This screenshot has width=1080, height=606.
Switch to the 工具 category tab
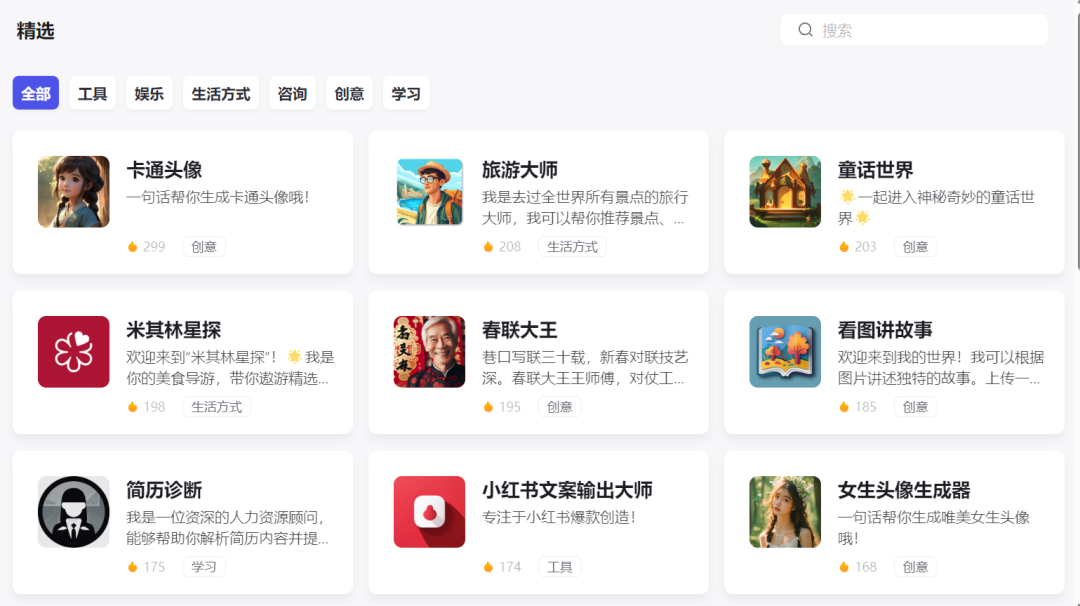92,92
